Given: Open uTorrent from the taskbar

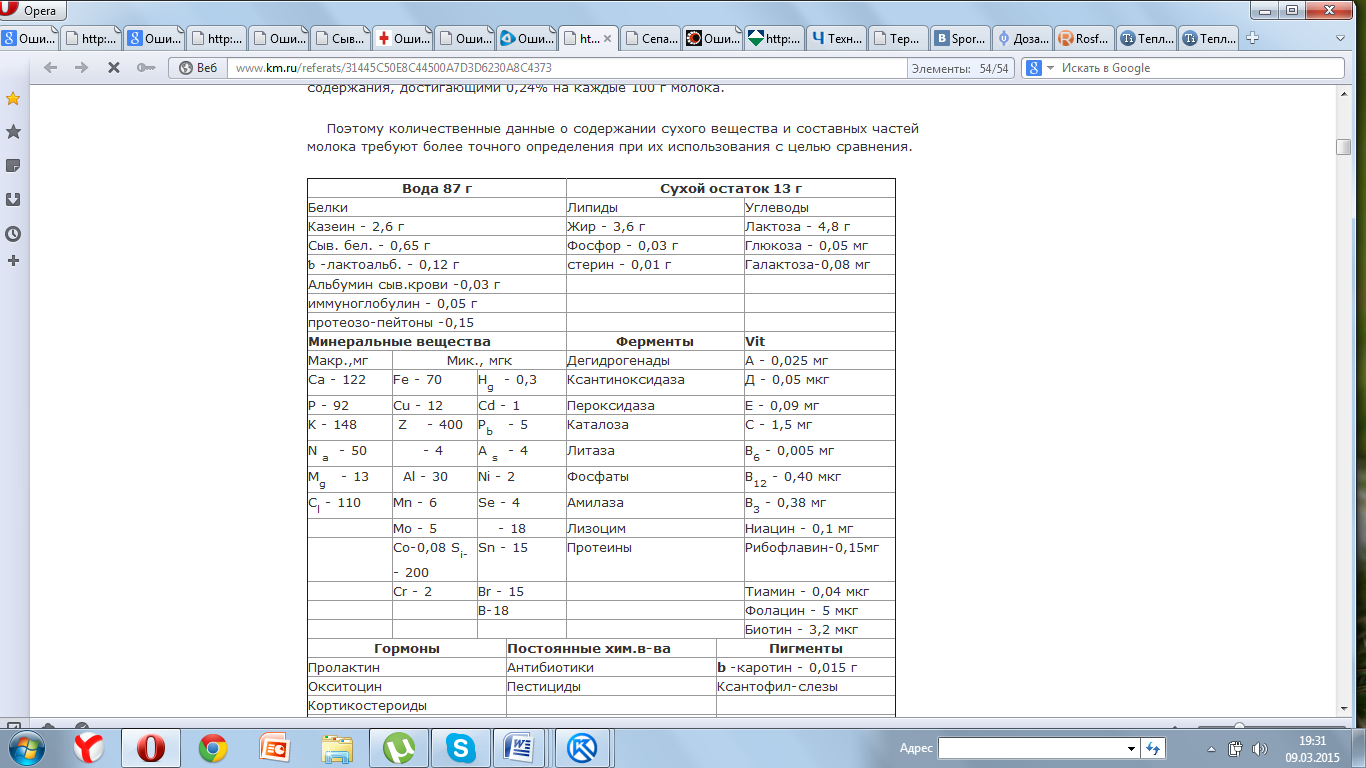Looking at the screenshot, I should point(398,747).
